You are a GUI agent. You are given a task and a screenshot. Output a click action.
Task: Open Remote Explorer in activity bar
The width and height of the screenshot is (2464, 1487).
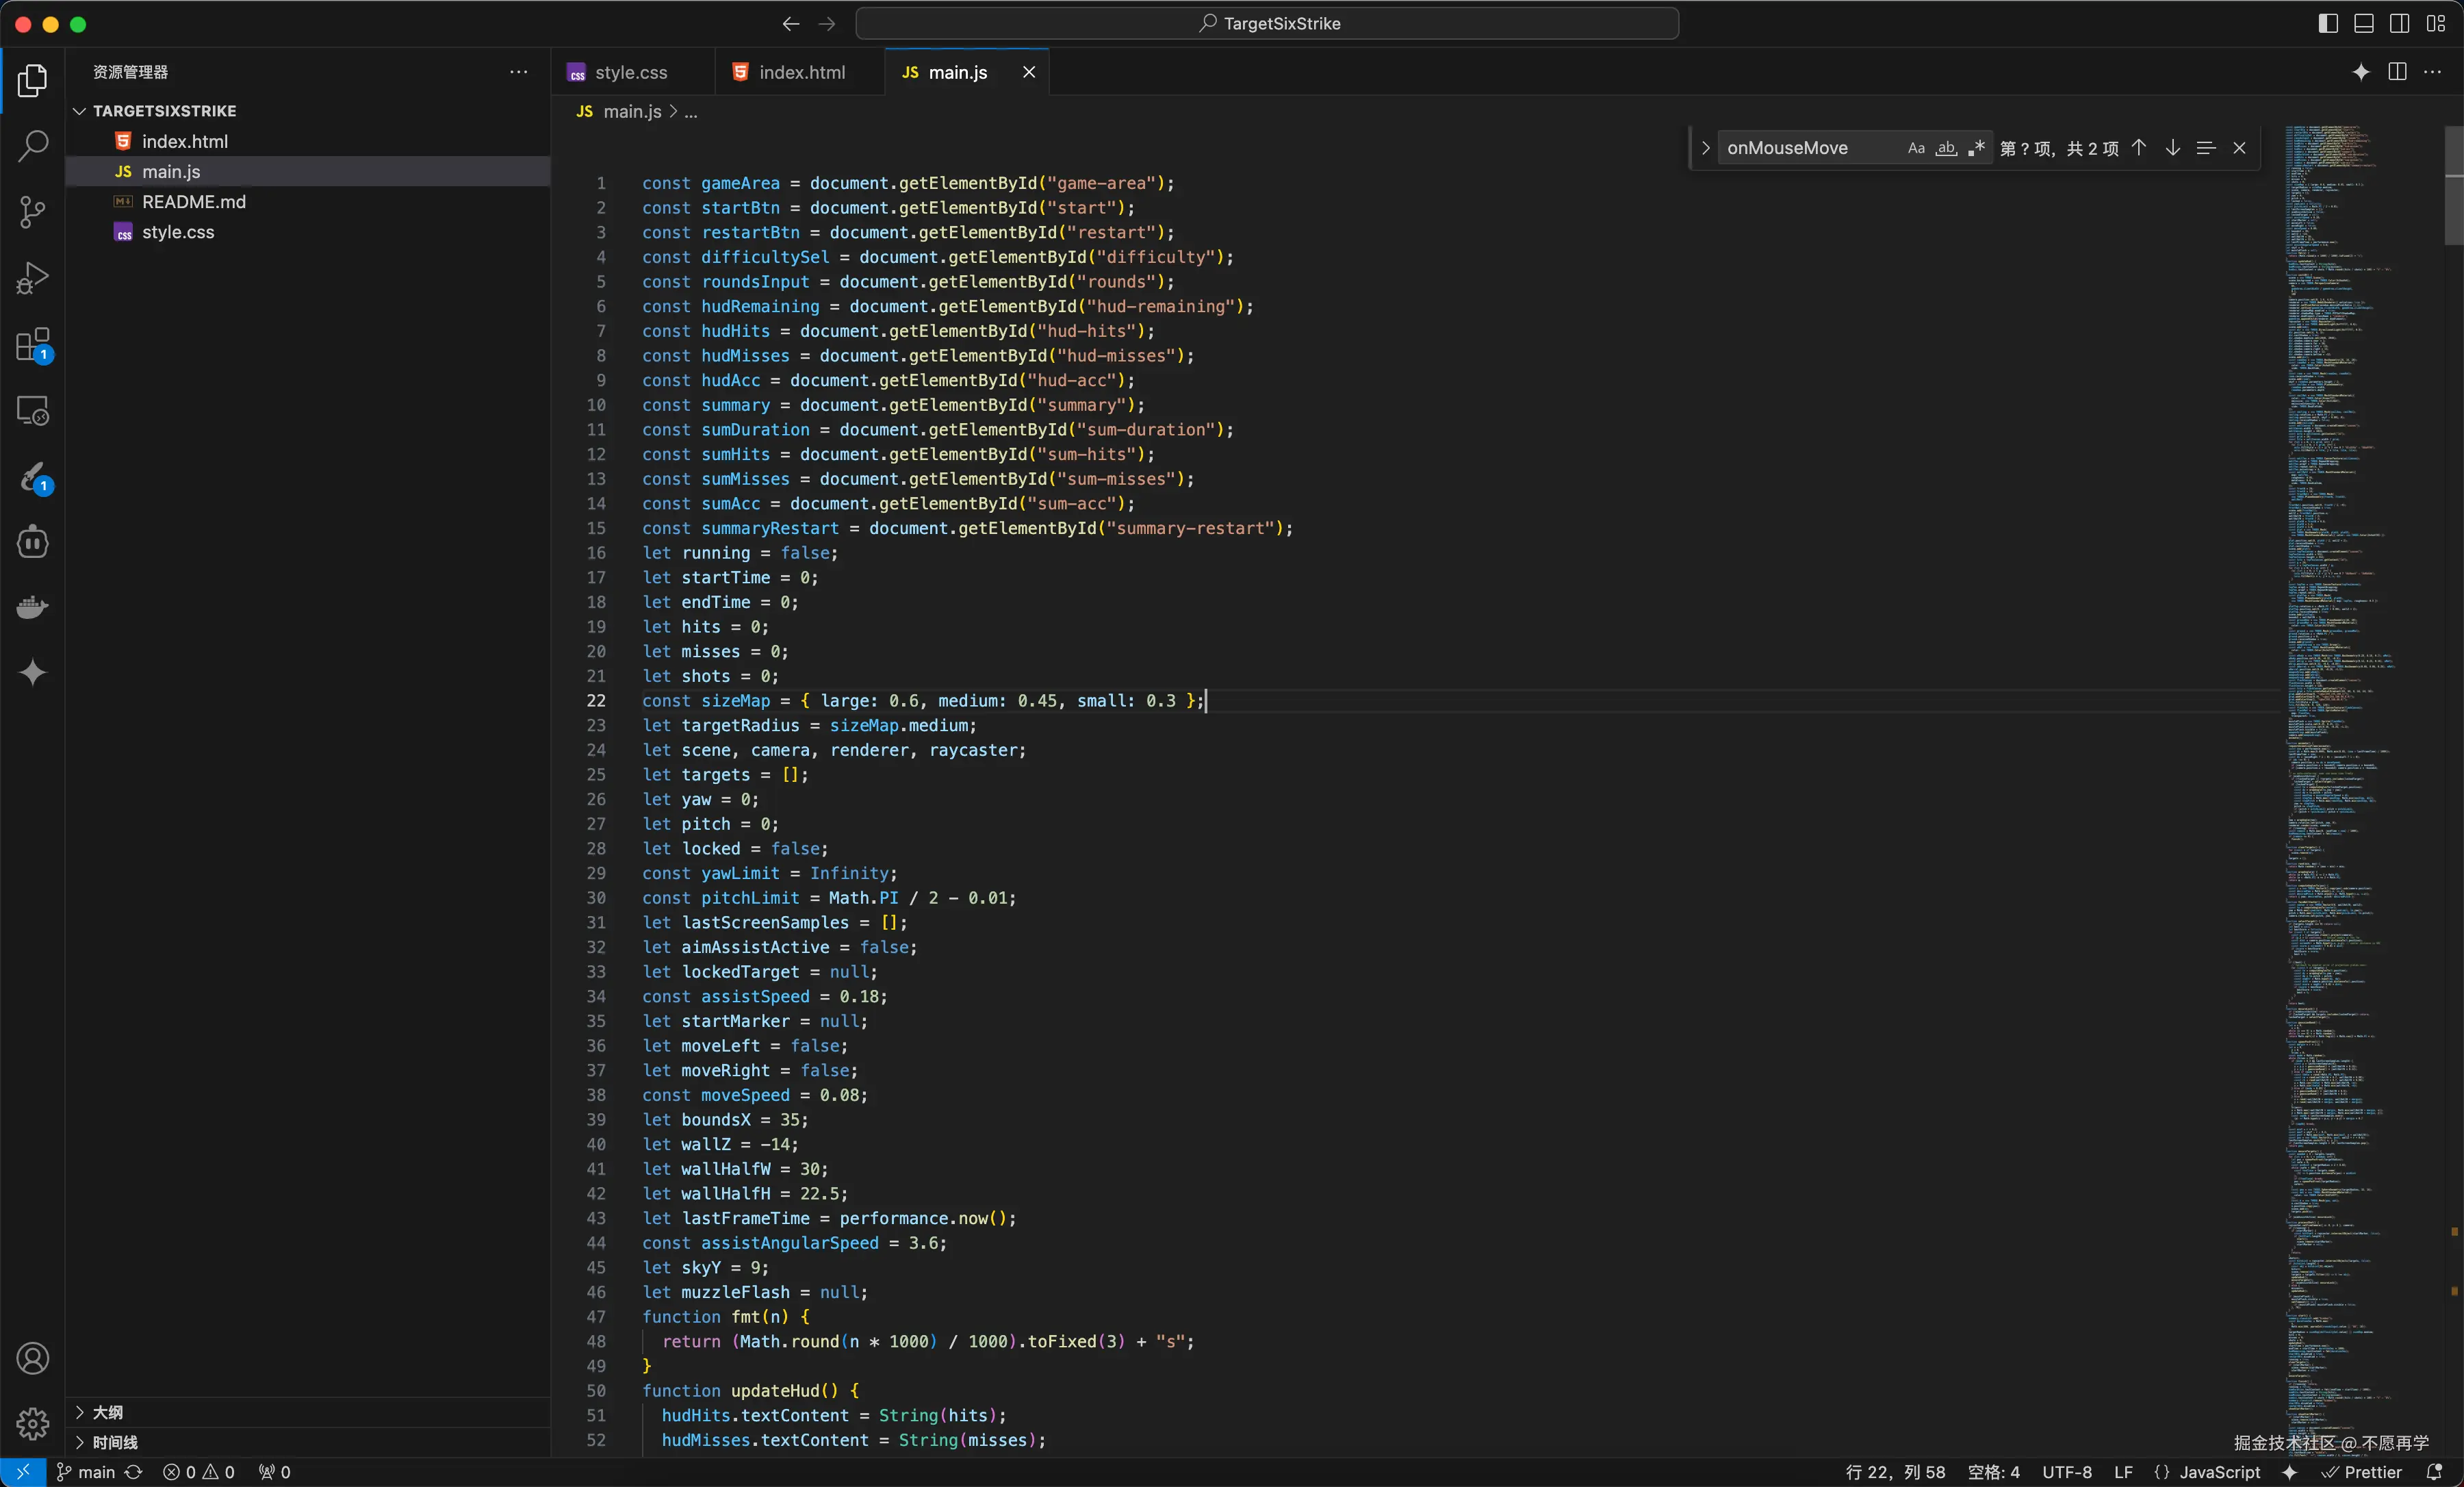(x=33, y=411)
